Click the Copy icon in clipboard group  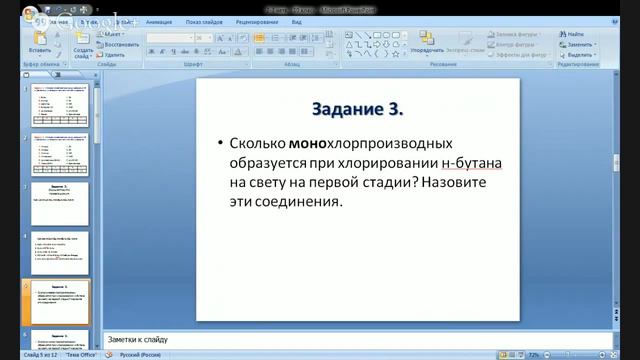(58, 44)
